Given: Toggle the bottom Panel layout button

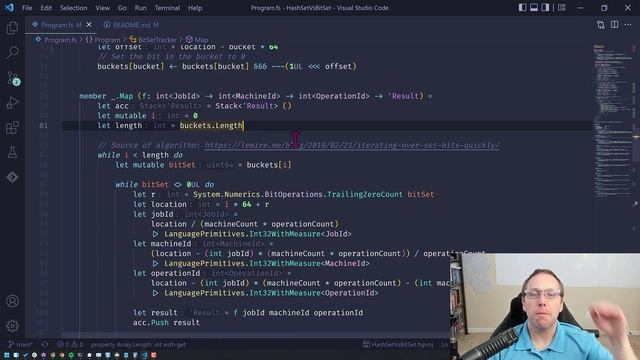Looking at the screenshot, I should pyautogui.click(x=534, y=8).
